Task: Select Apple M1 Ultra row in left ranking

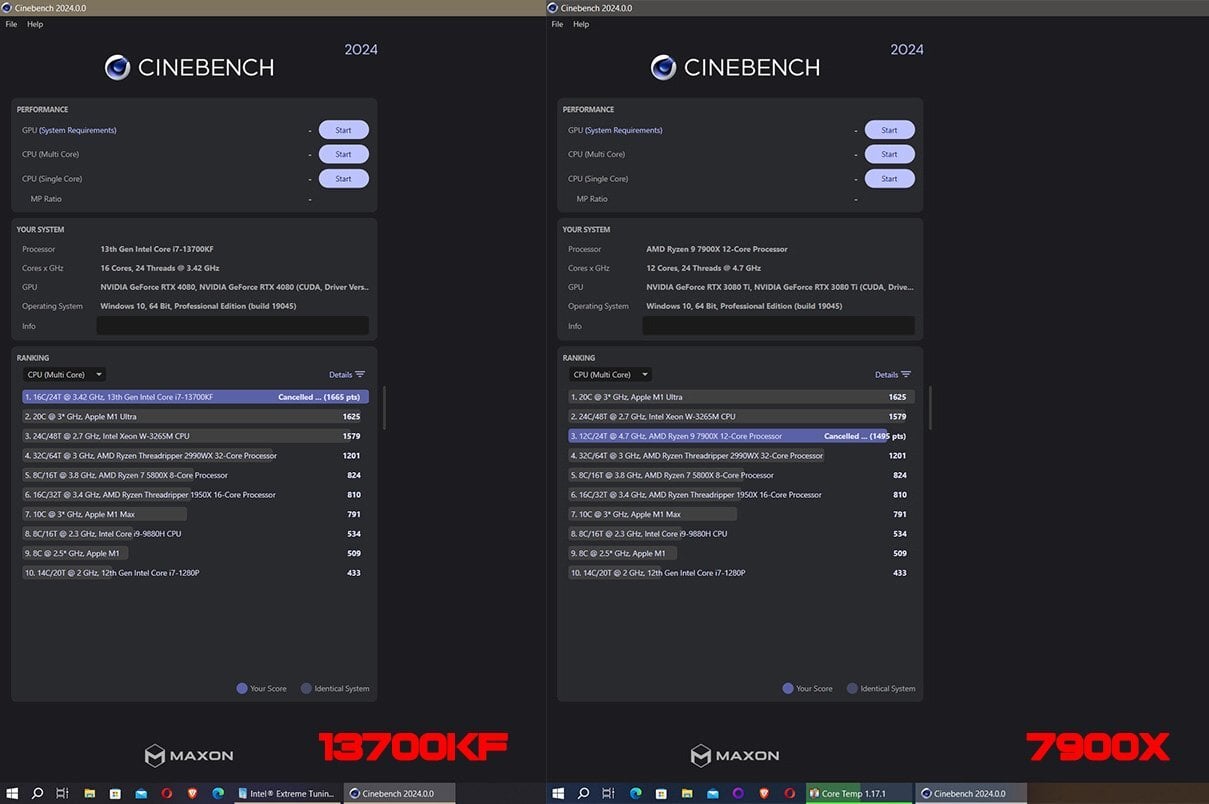Action: pyautogui.click(x=195, y=417)
